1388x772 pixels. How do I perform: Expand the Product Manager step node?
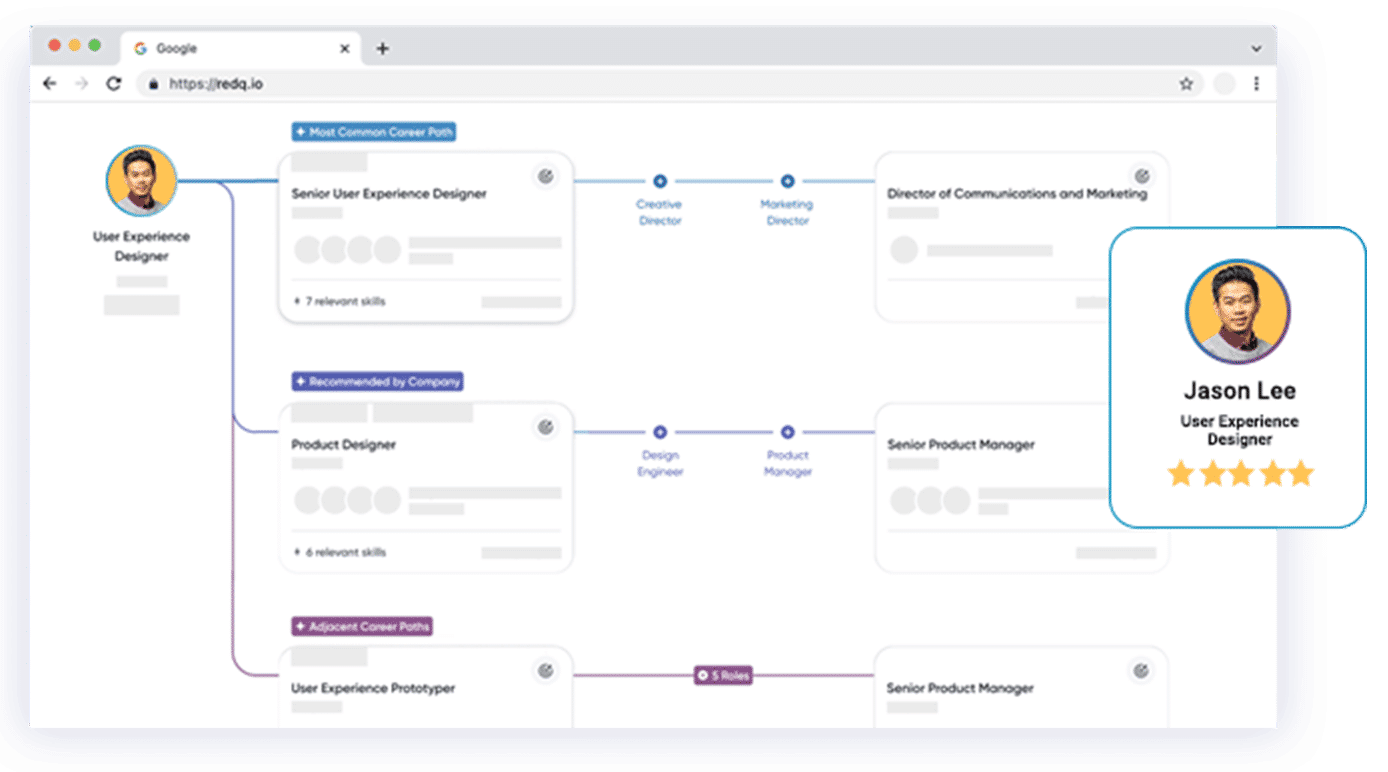(x=787, y=432)
